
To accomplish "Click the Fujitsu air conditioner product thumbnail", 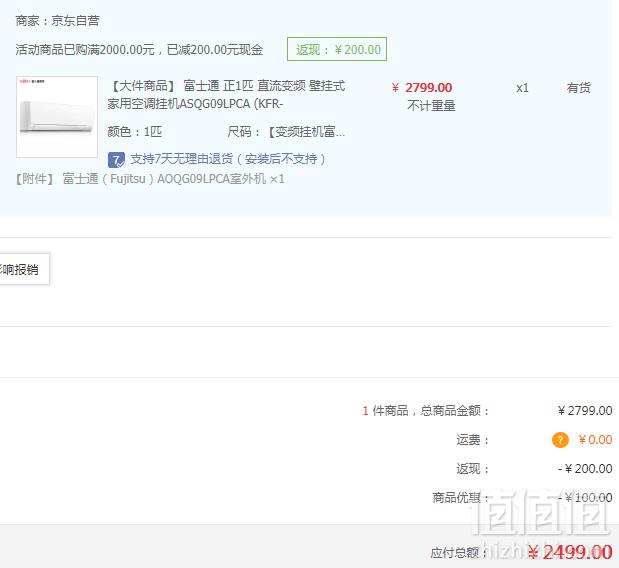I will 57,117.
